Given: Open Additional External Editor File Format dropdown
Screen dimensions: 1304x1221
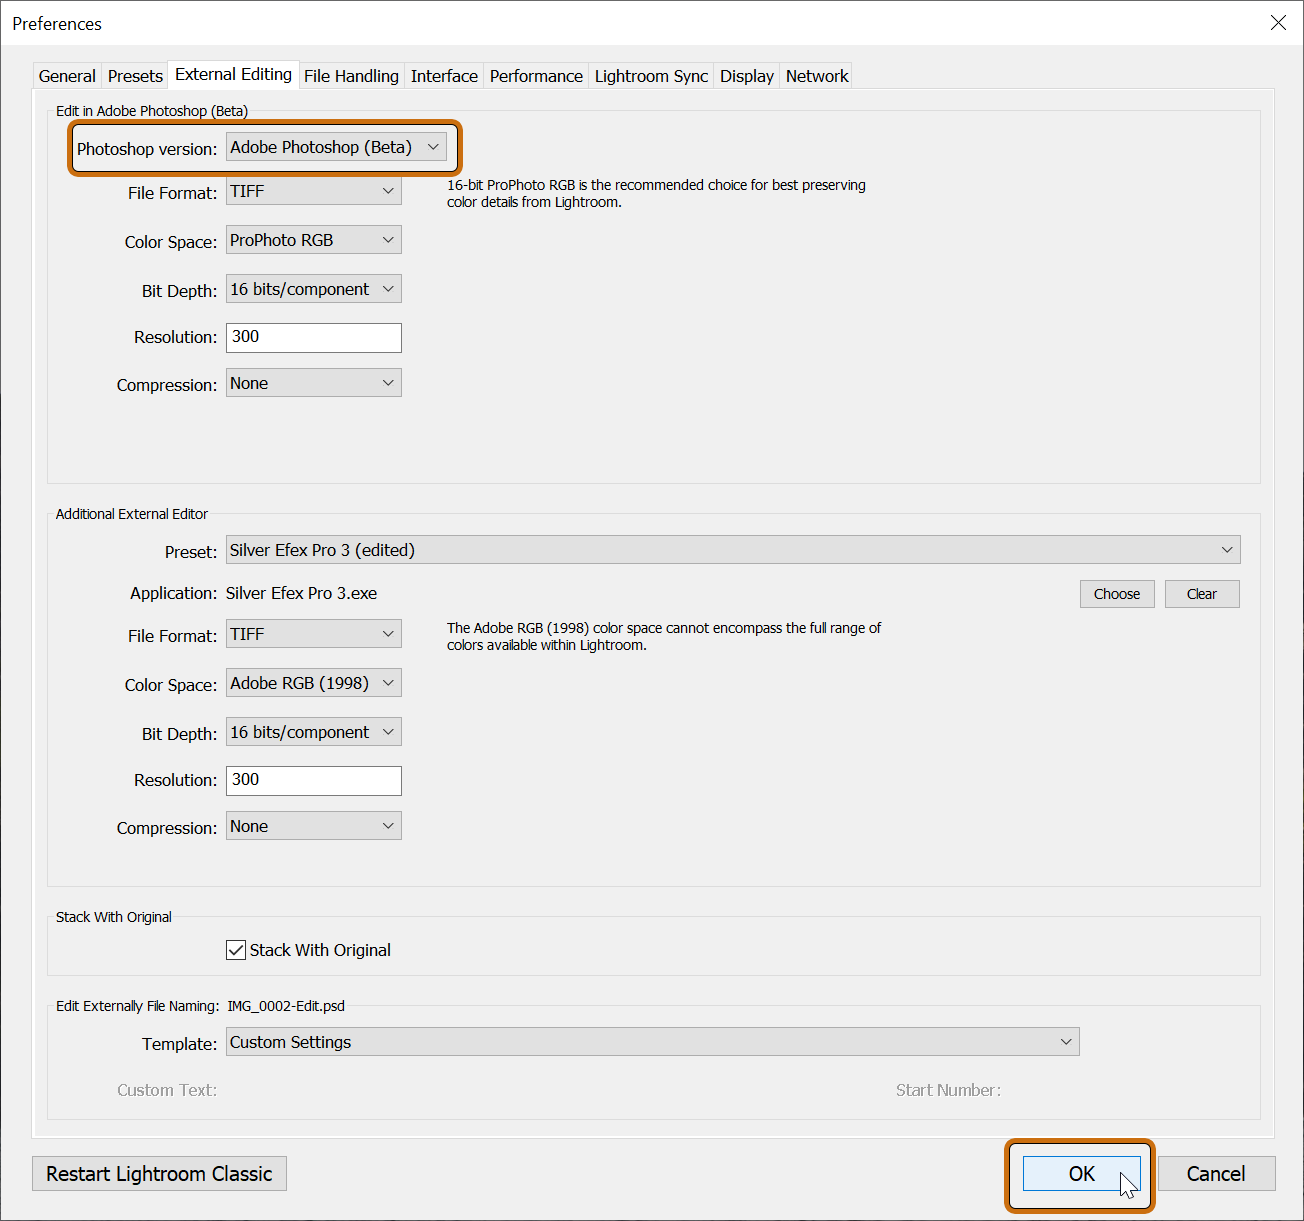Looking at the screenshot, I should coord(314,634).
